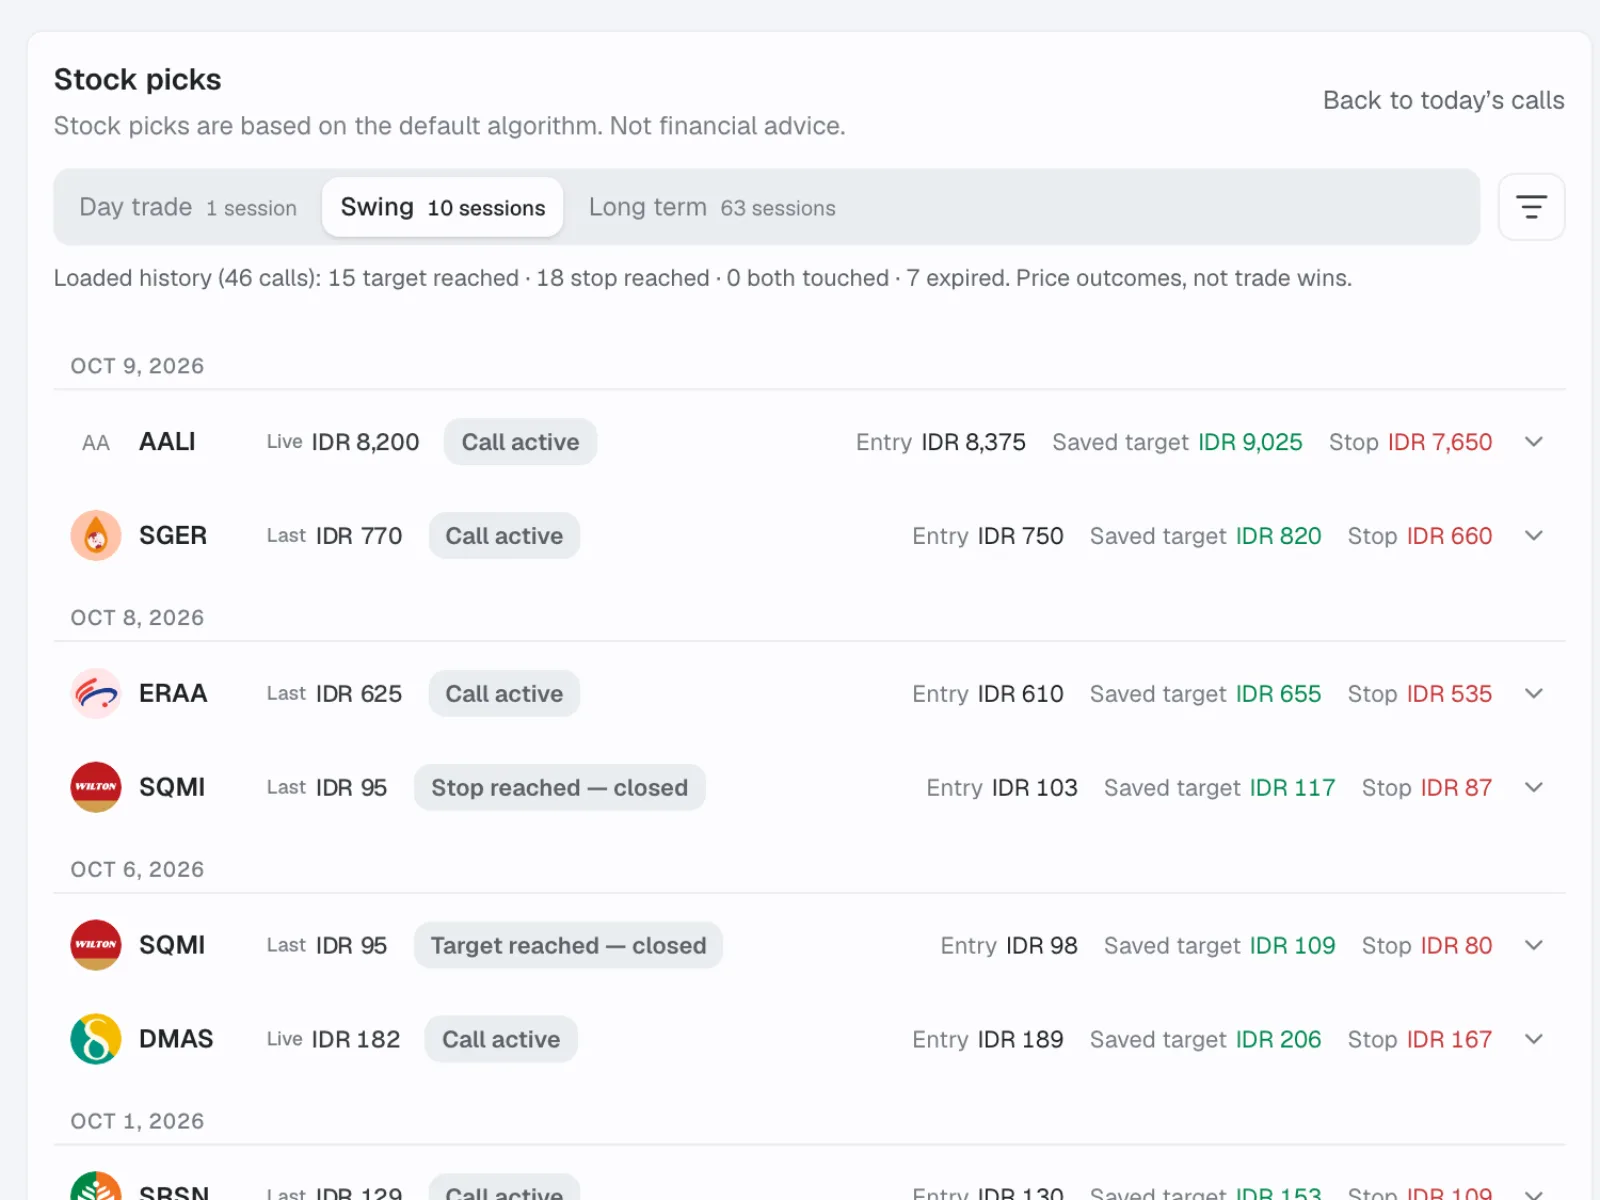
Task: Click the OCT 8, 2026 date header
Action: click(x=137, y=618)
